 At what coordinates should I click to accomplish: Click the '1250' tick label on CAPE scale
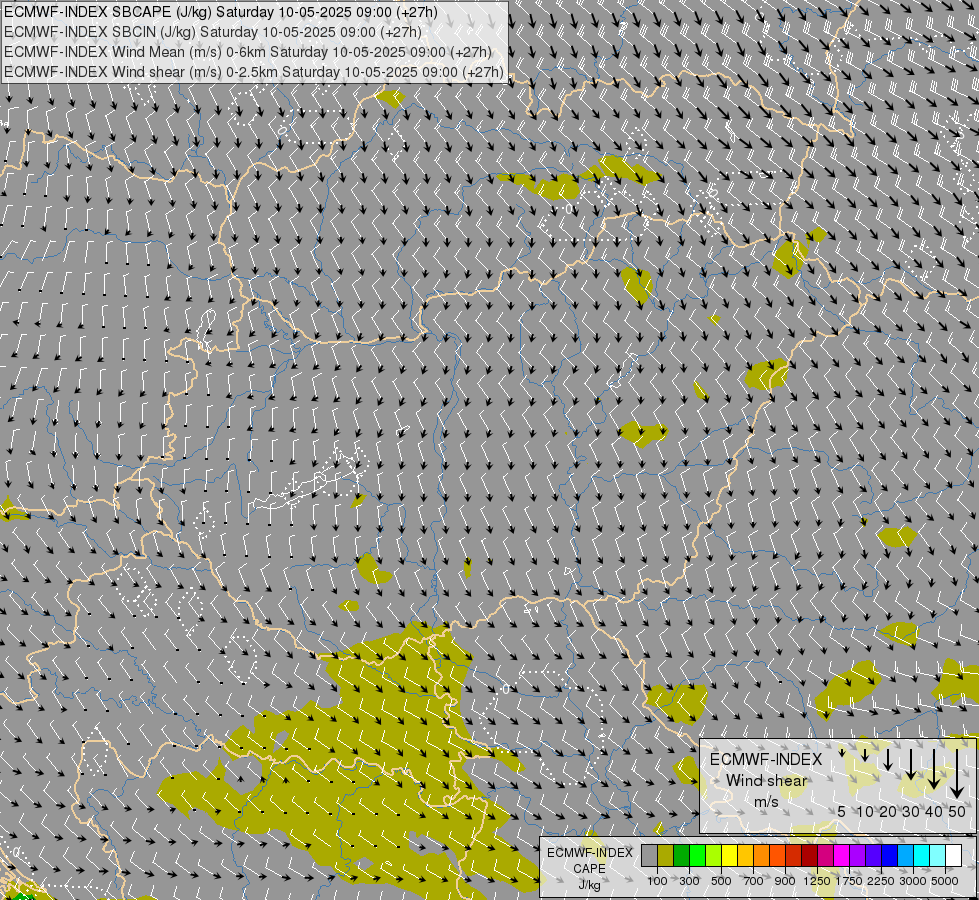tap(817, 881)
